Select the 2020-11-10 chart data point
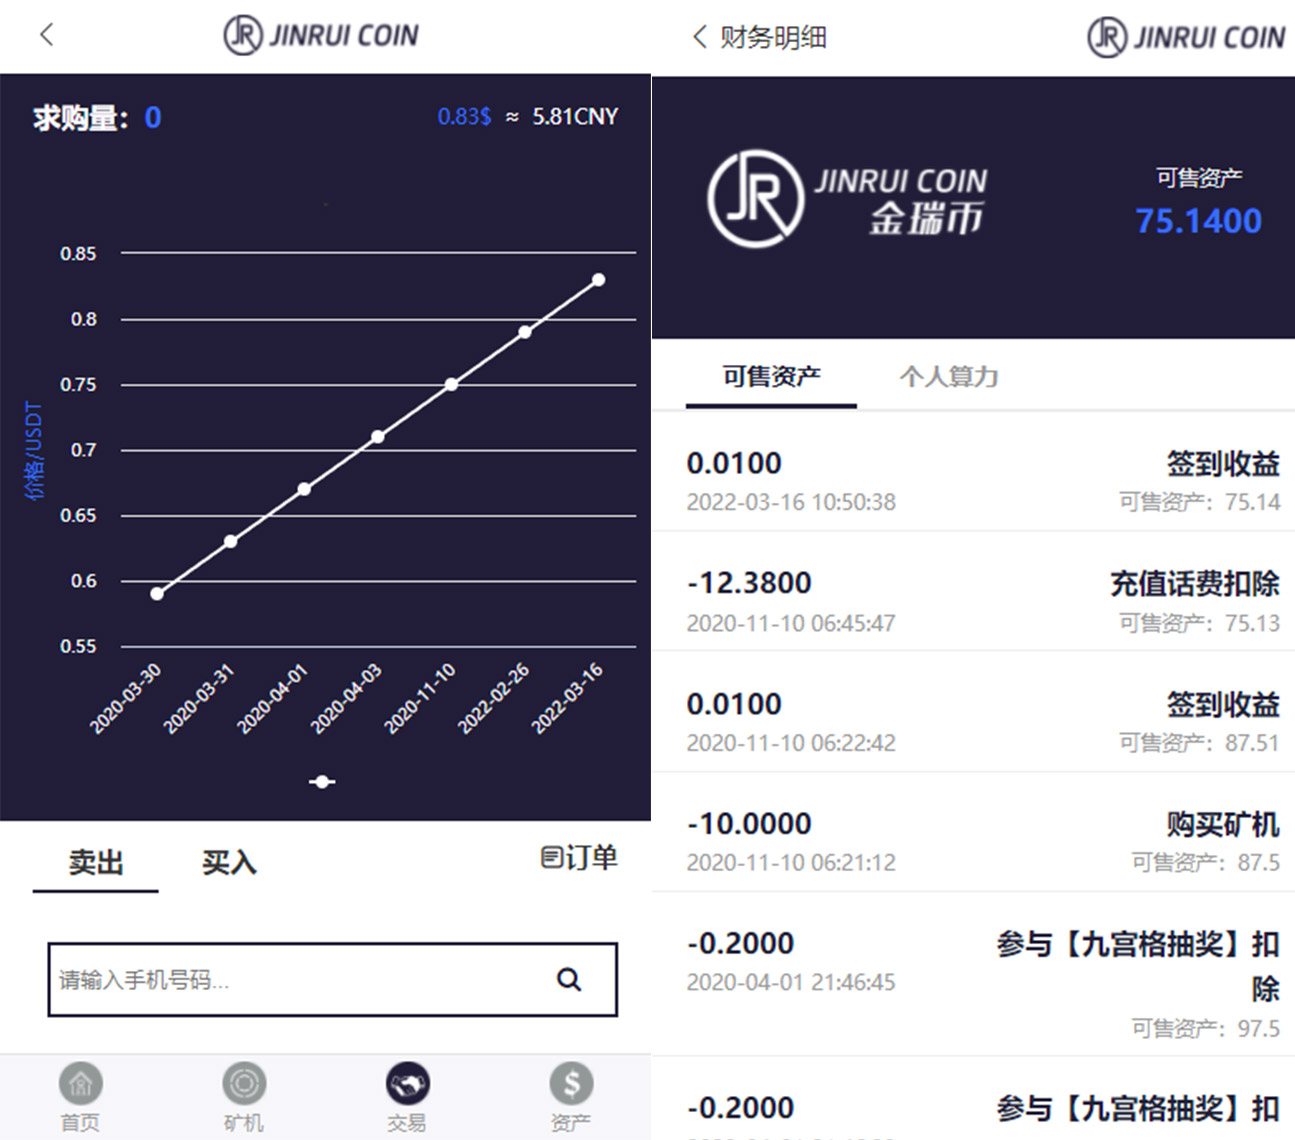The height and width of the screenshot is (1140, 1295). 451,384
